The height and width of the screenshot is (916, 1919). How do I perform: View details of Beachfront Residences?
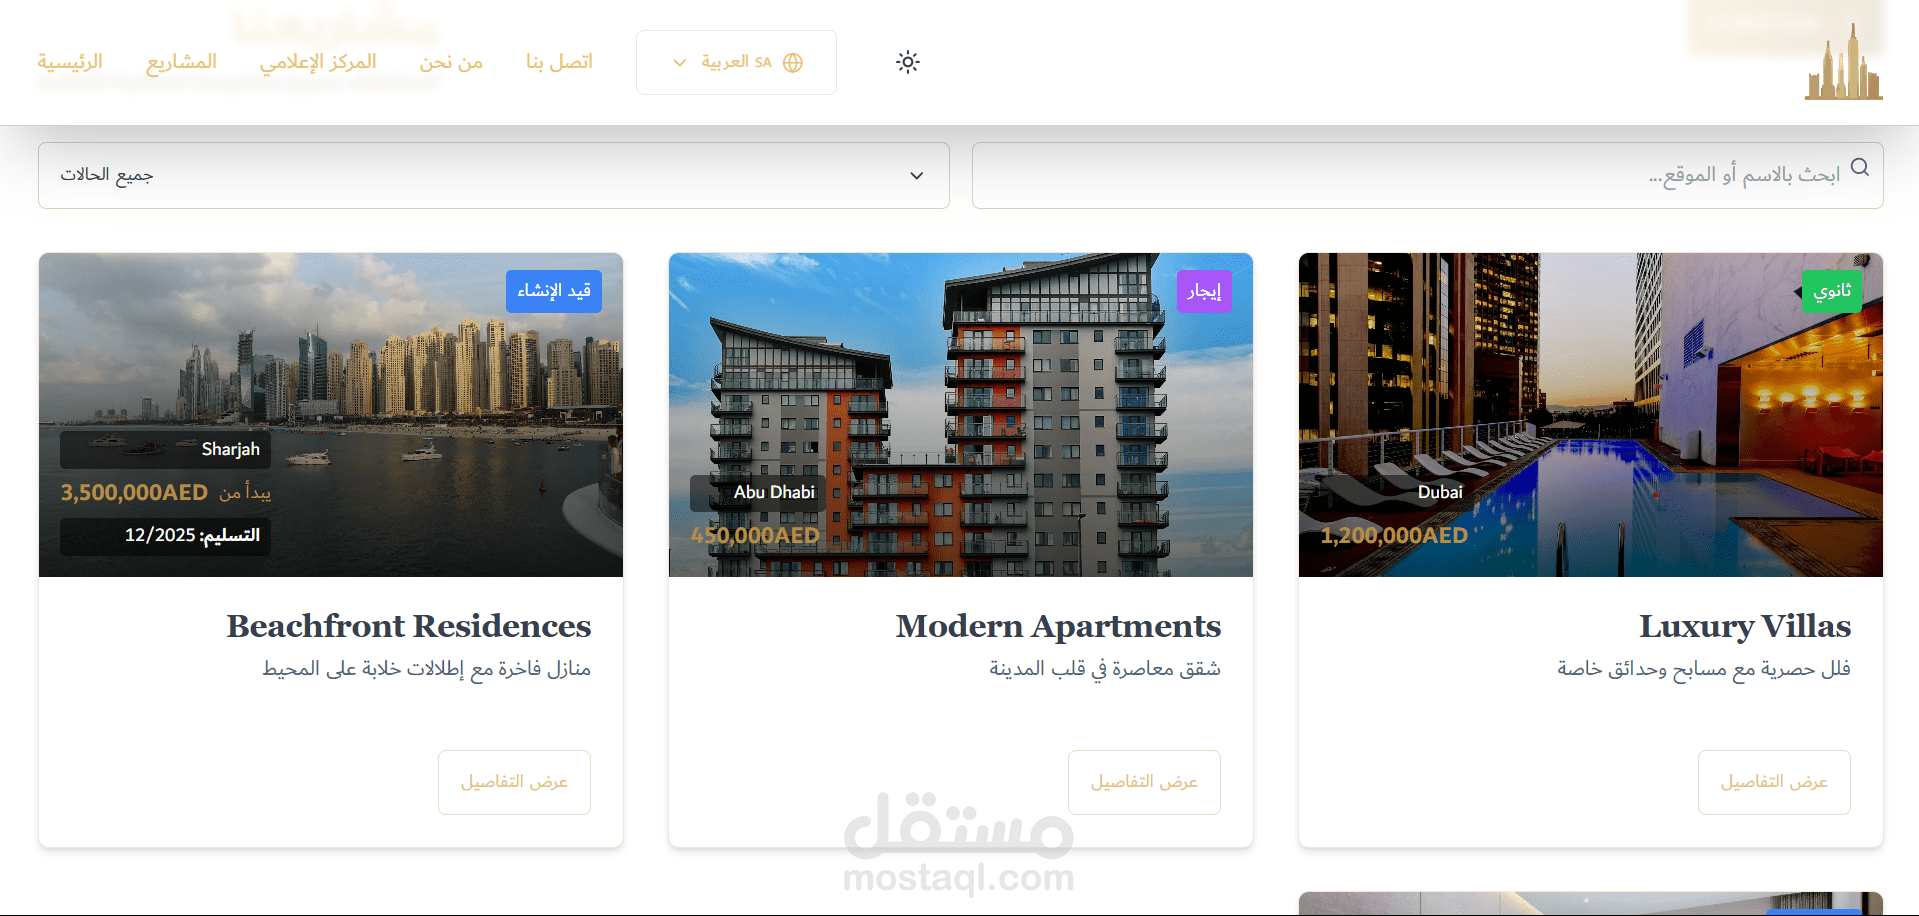click(514, 782)
